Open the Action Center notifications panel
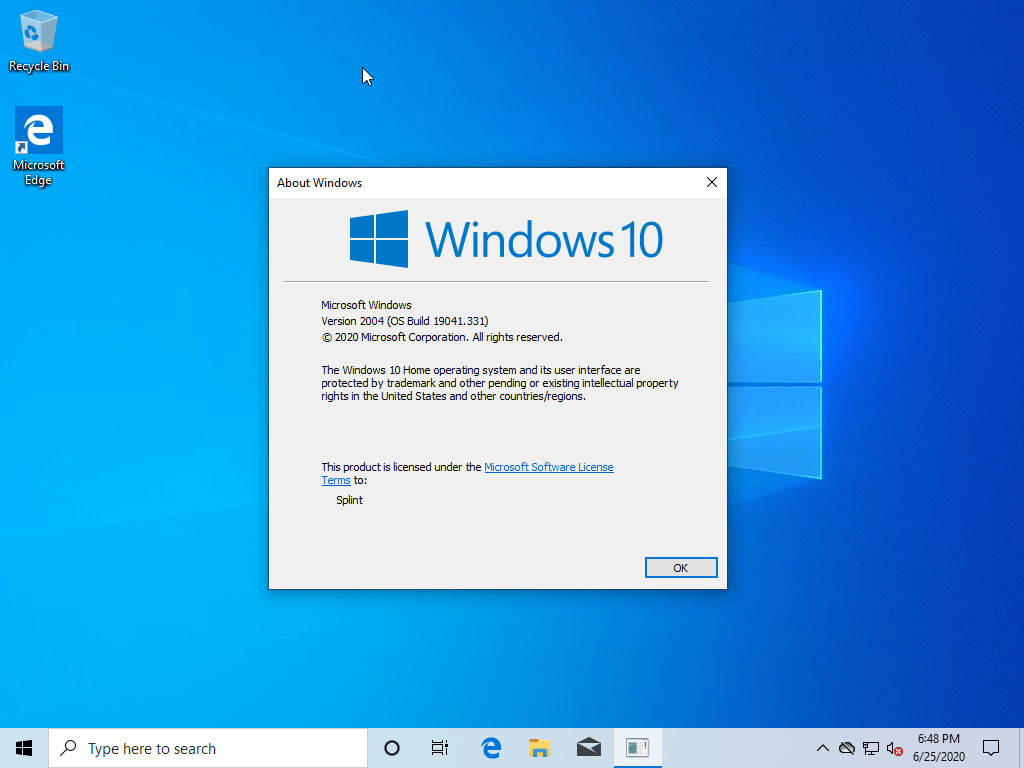This screenshot has height=768, width=1024. coord(991,748)
